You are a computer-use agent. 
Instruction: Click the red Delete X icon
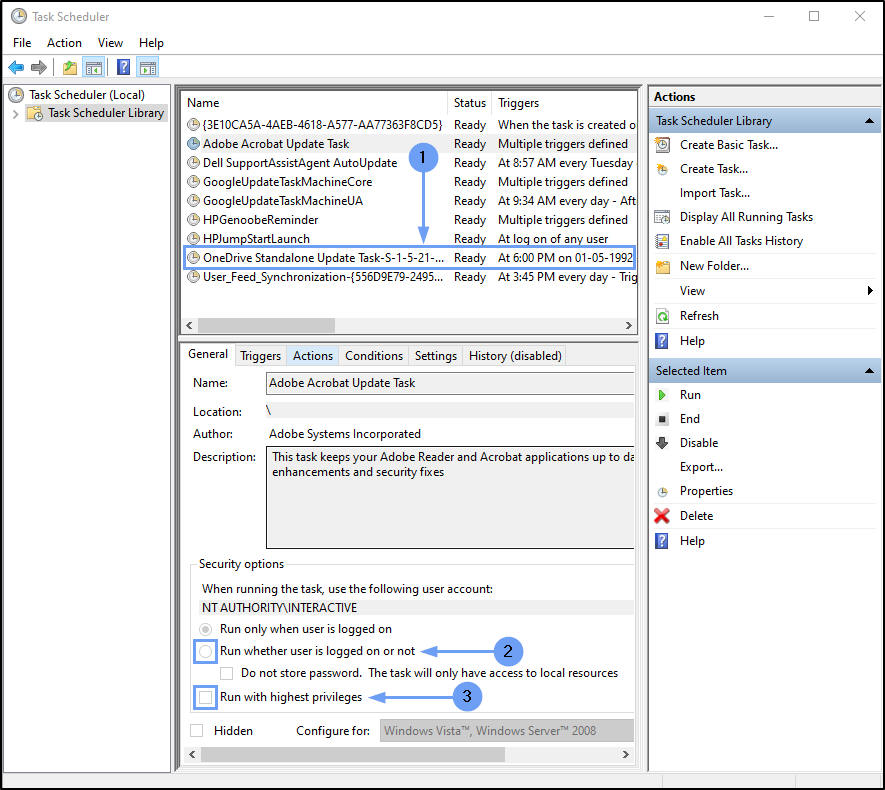[662, 516]
